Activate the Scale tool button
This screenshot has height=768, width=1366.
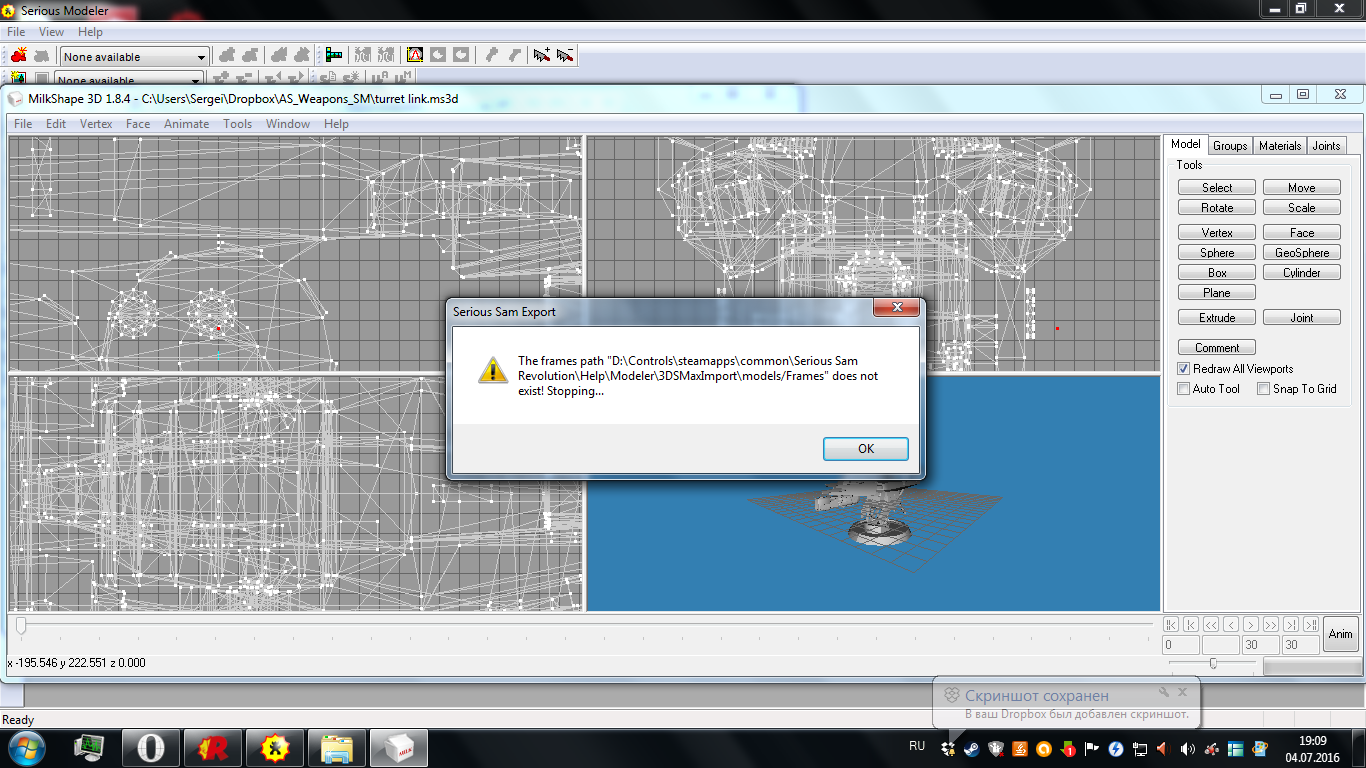(x=1302, y=208)
